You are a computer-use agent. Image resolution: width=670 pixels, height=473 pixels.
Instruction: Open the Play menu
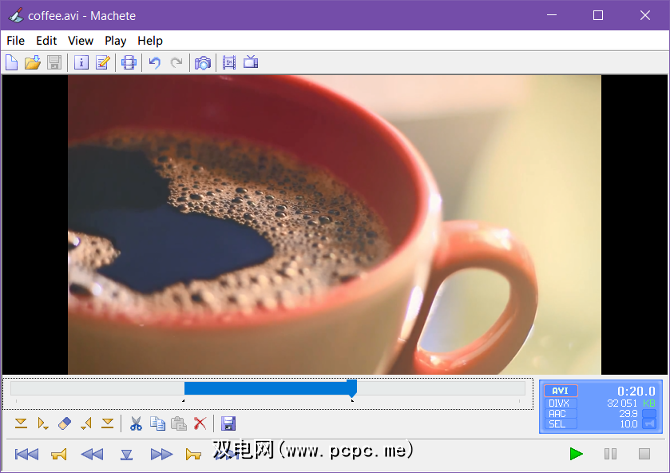coord(115,41)
